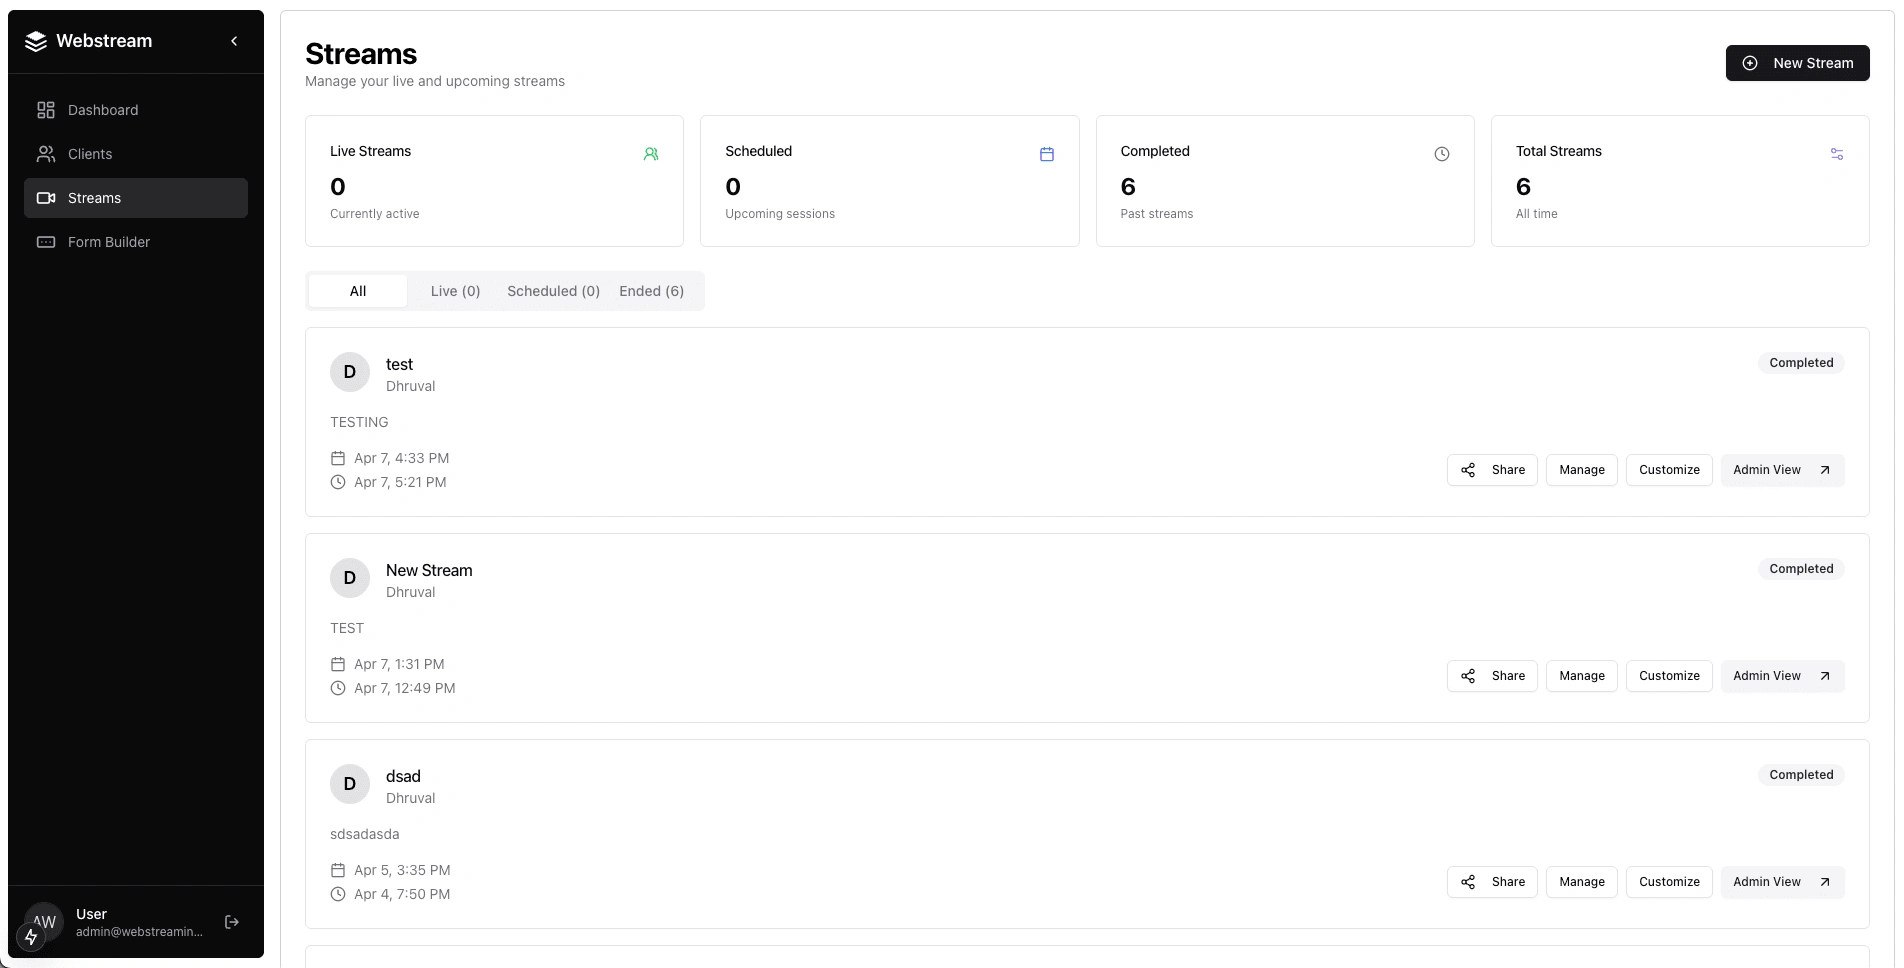Click the Webstream logo icon
1904x968 pixels.
pyautogui.click(x=36, y=41)
